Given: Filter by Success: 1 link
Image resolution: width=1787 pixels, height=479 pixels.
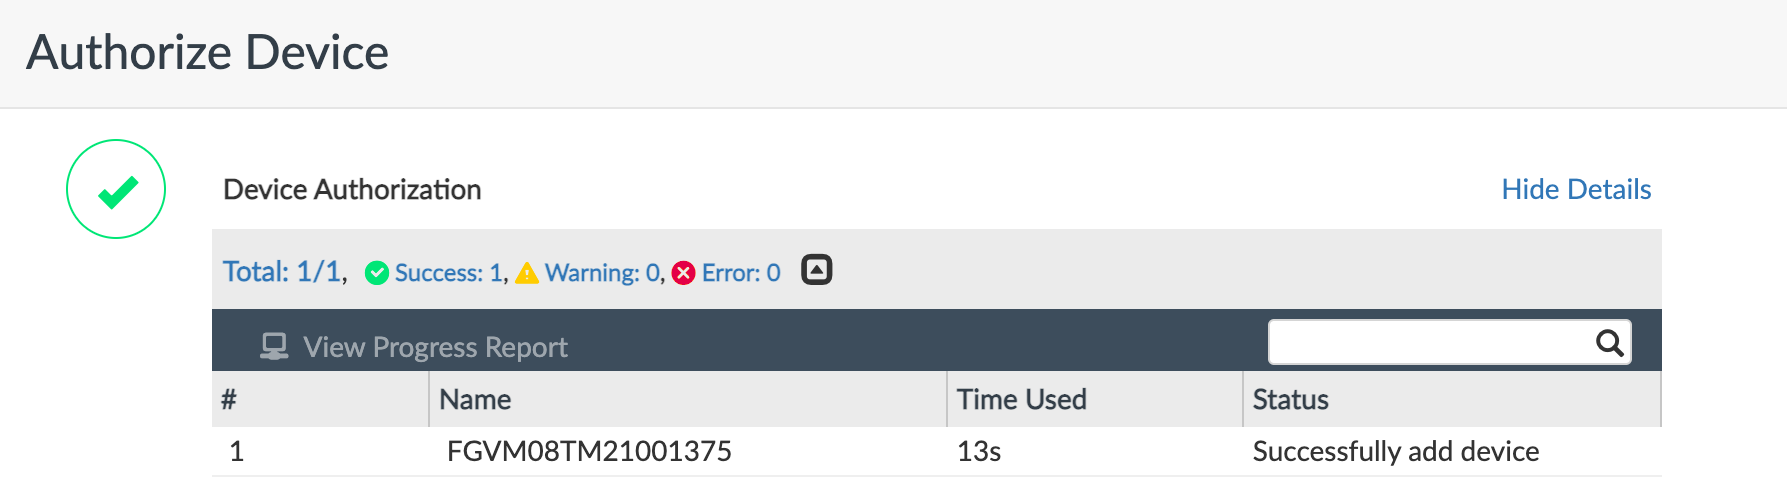Looking at the screenshot, I should coord(449,273).
